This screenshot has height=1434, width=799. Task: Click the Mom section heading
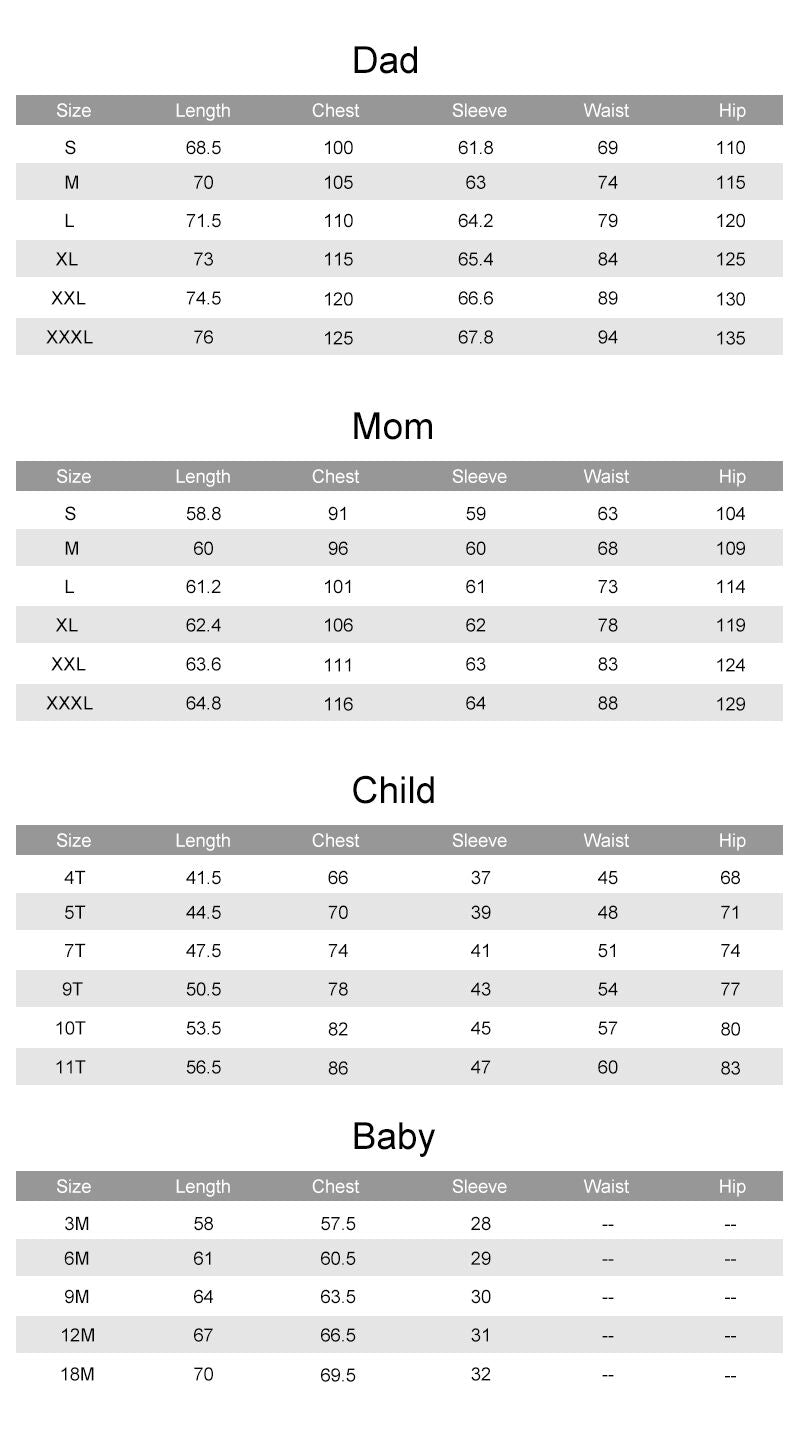pos(392,427)
